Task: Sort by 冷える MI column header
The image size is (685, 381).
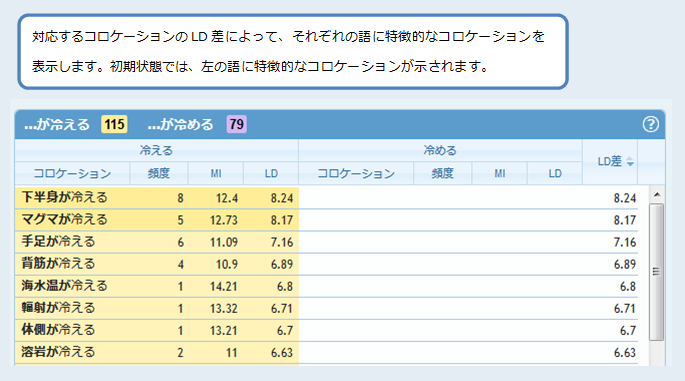Action: 216,173
